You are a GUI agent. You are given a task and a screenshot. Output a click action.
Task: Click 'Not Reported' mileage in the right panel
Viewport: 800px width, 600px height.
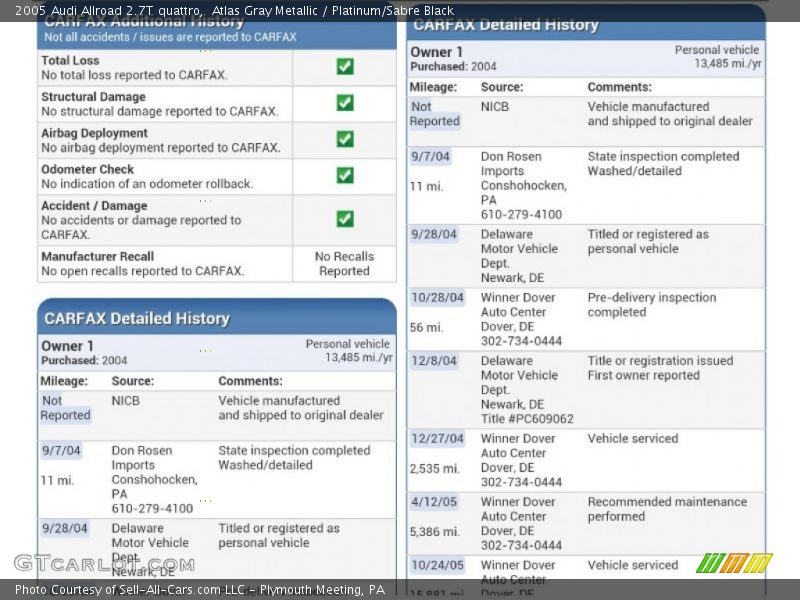(x=434, y=114)
